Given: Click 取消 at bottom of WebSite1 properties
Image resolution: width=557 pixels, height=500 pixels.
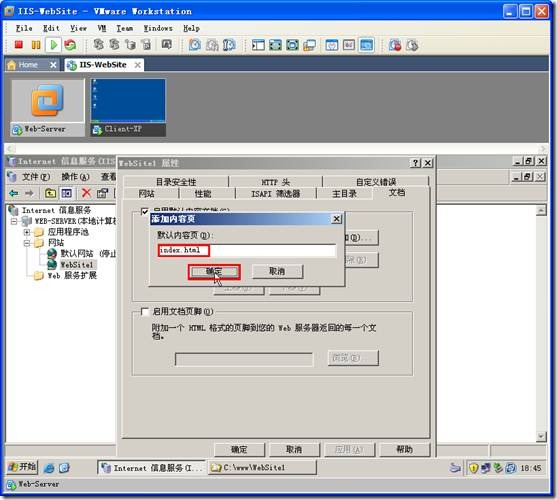Looking at the screenshot, I should 294,450.
